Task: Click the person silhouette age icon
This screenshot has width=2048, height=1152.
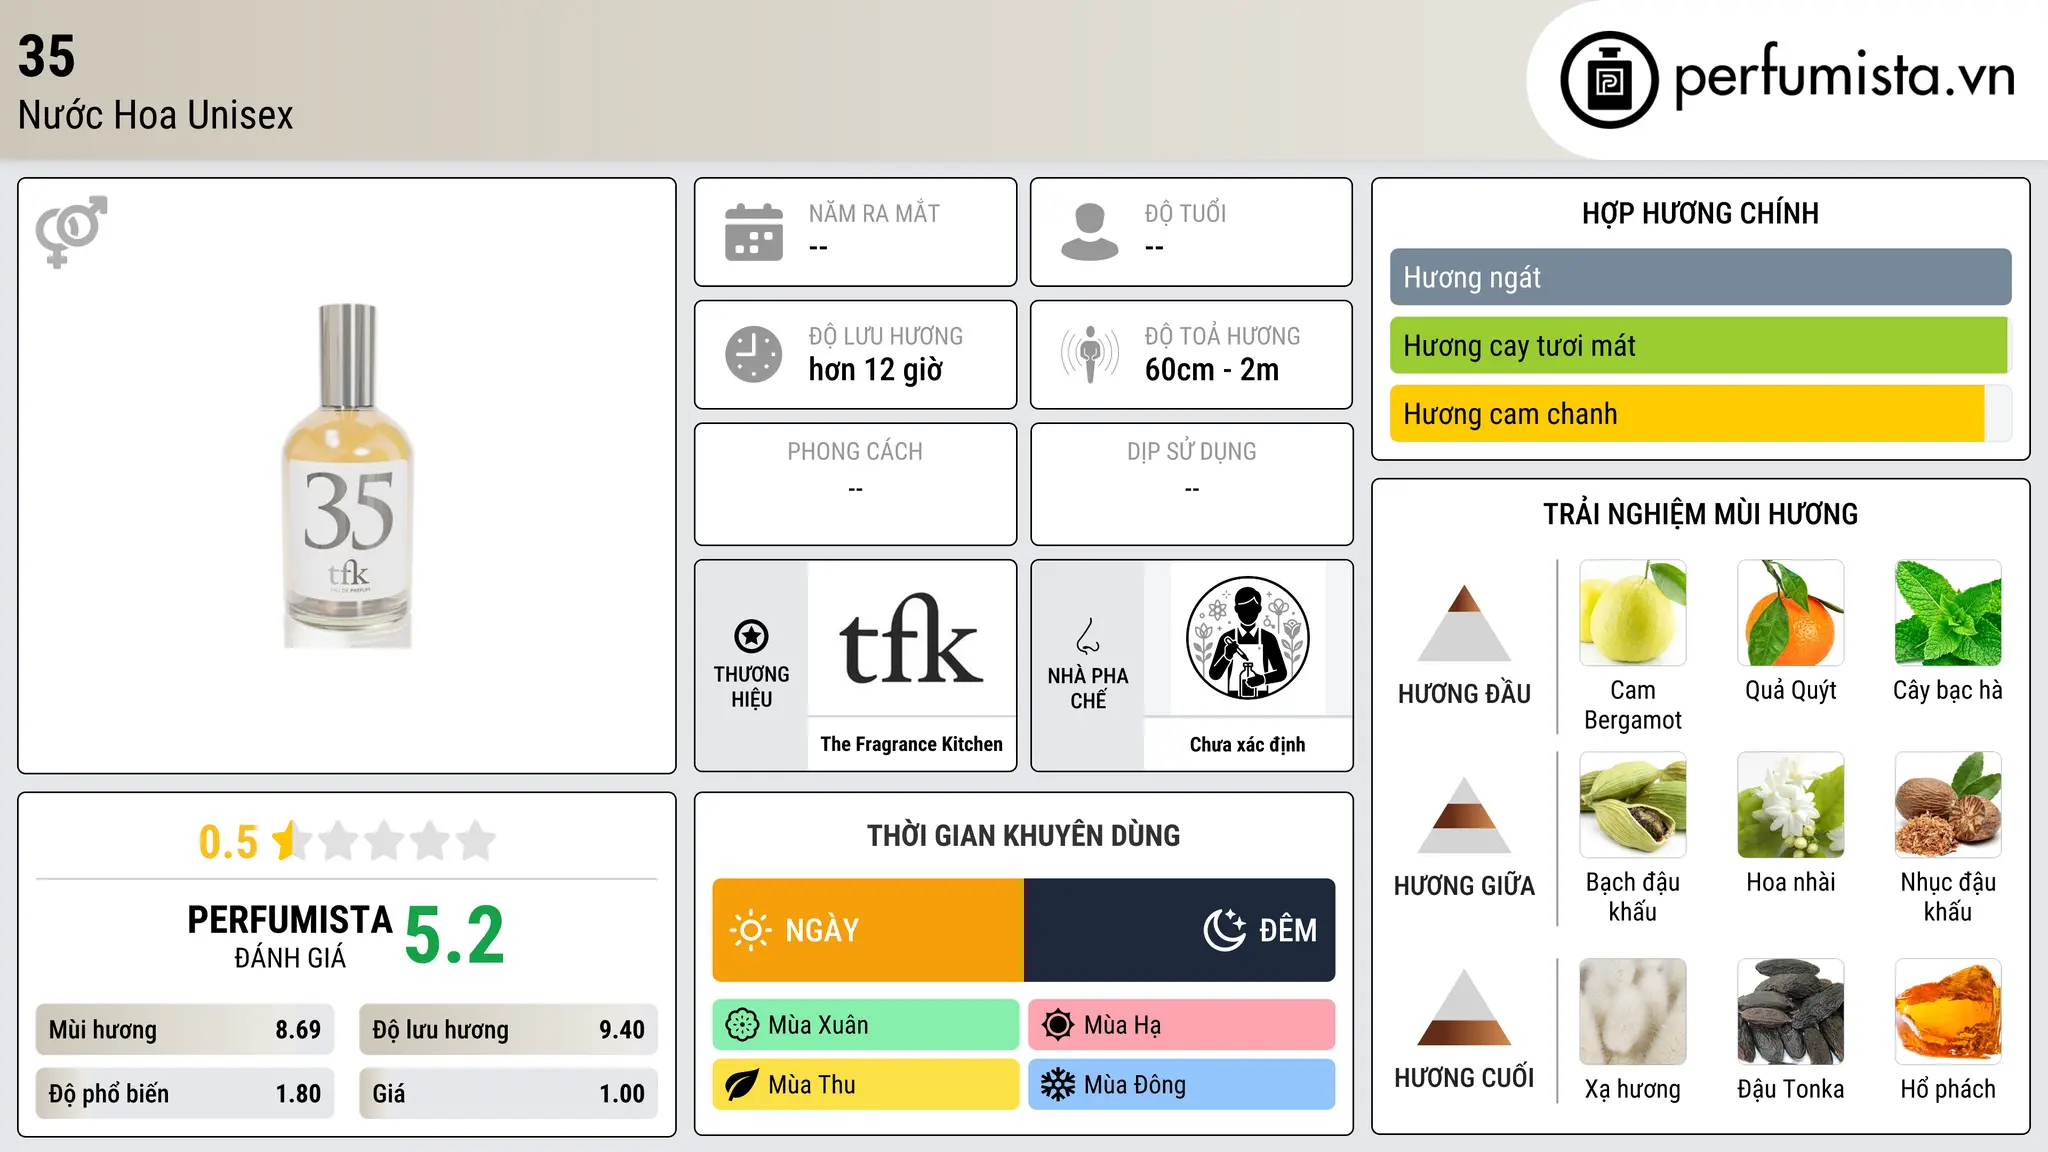Action: click(x=1089, y=232)
